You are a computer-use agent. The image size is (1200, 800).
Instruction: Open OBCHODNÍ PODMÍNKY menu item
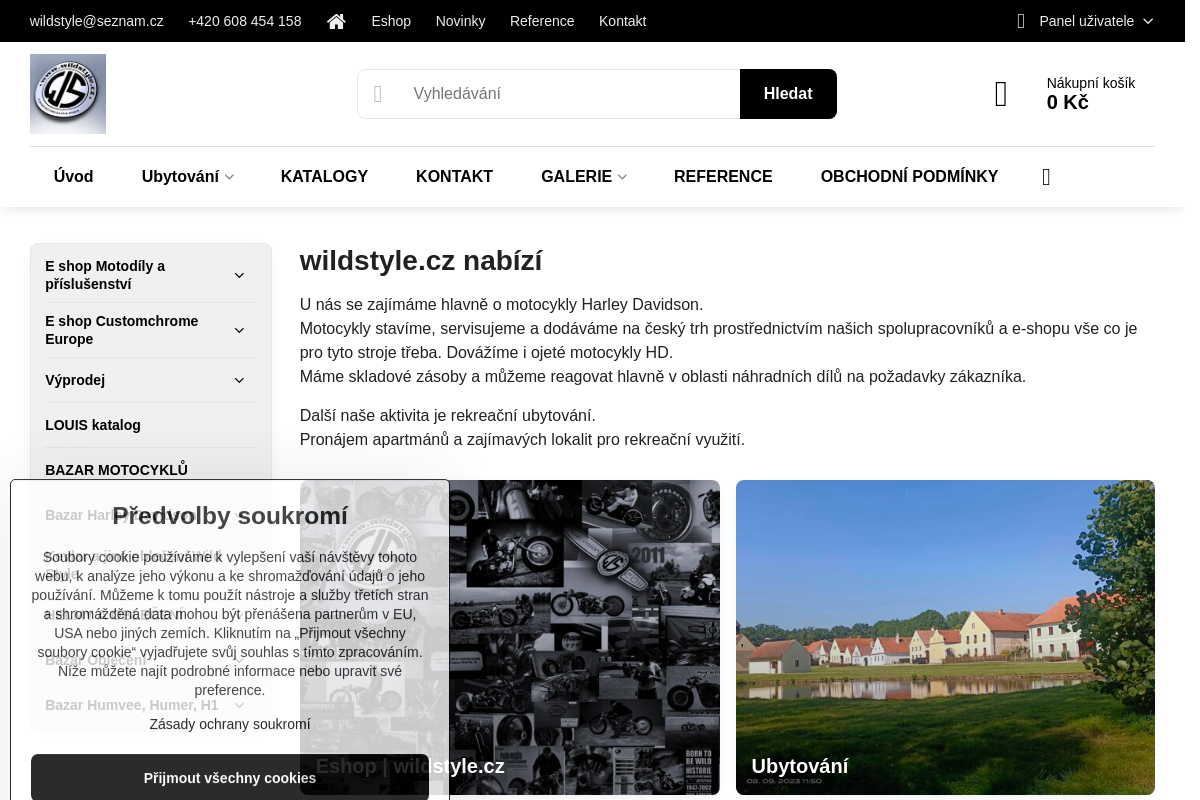(909, 177)
